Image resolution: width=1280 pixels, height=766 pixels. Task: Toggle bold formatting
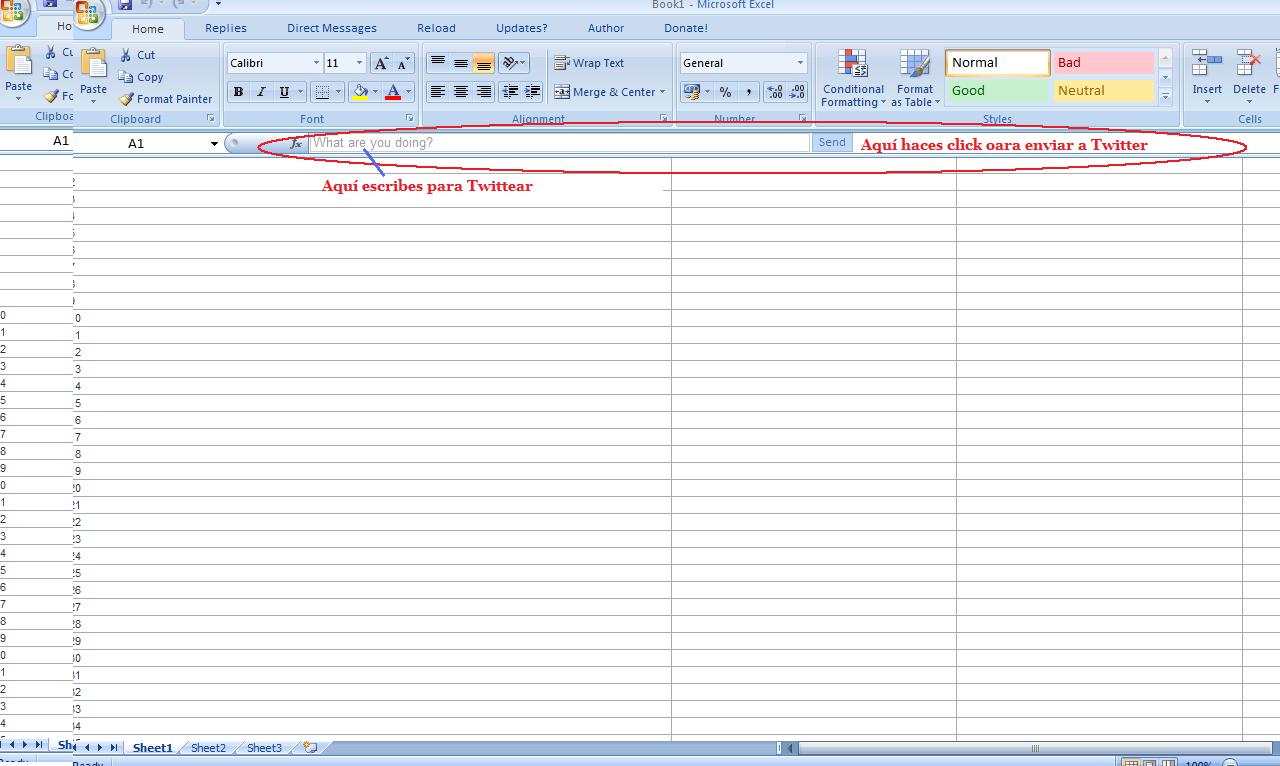[238, 92]
